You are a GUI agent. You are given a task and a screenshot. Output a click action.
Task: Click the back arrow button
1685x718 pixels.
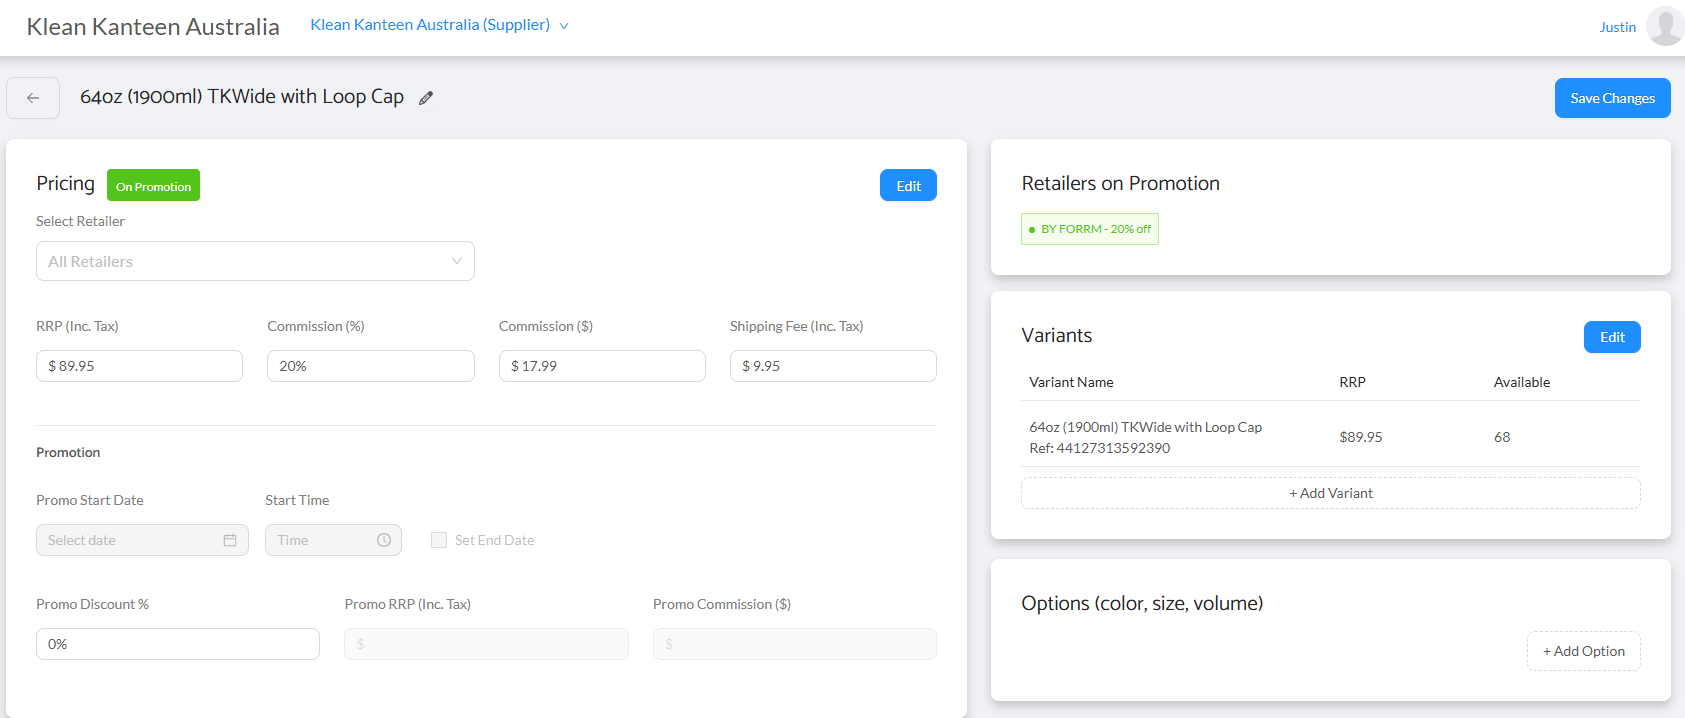tap(33, 98)
